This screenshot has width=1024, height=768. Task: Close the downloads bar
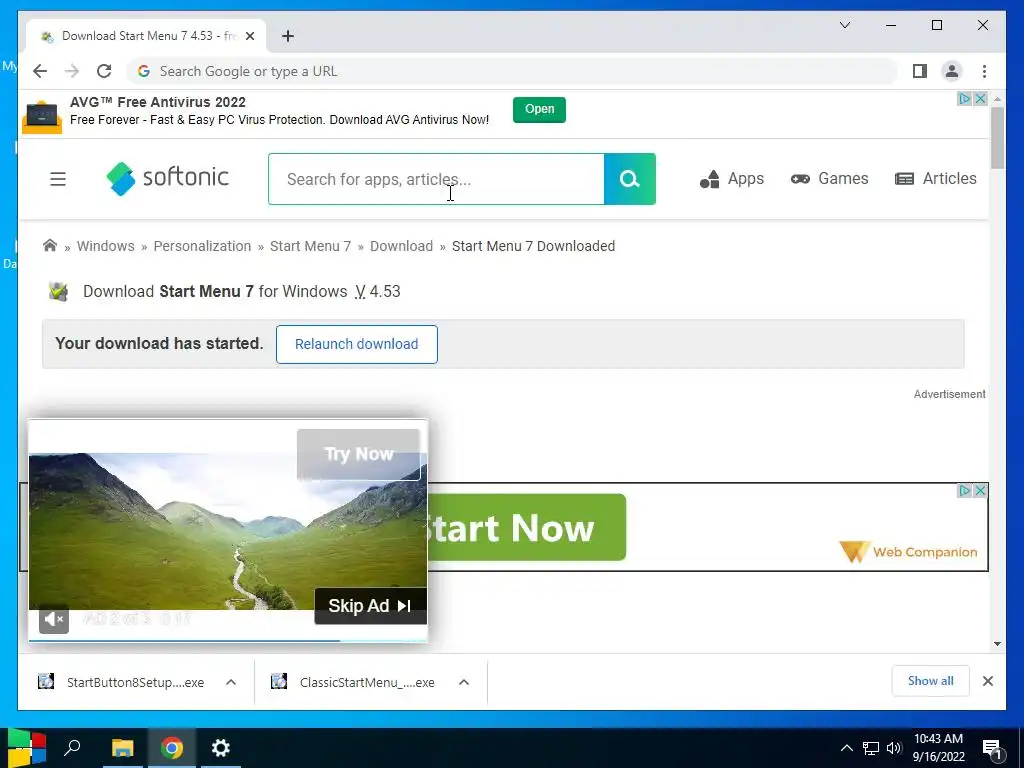pos(987,681)
